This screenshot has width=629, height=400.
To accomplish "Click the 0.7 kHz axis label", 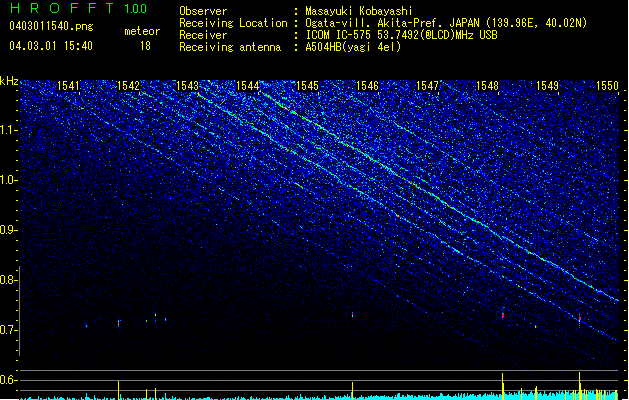I will pyautogui.click(x=8, y=330).
